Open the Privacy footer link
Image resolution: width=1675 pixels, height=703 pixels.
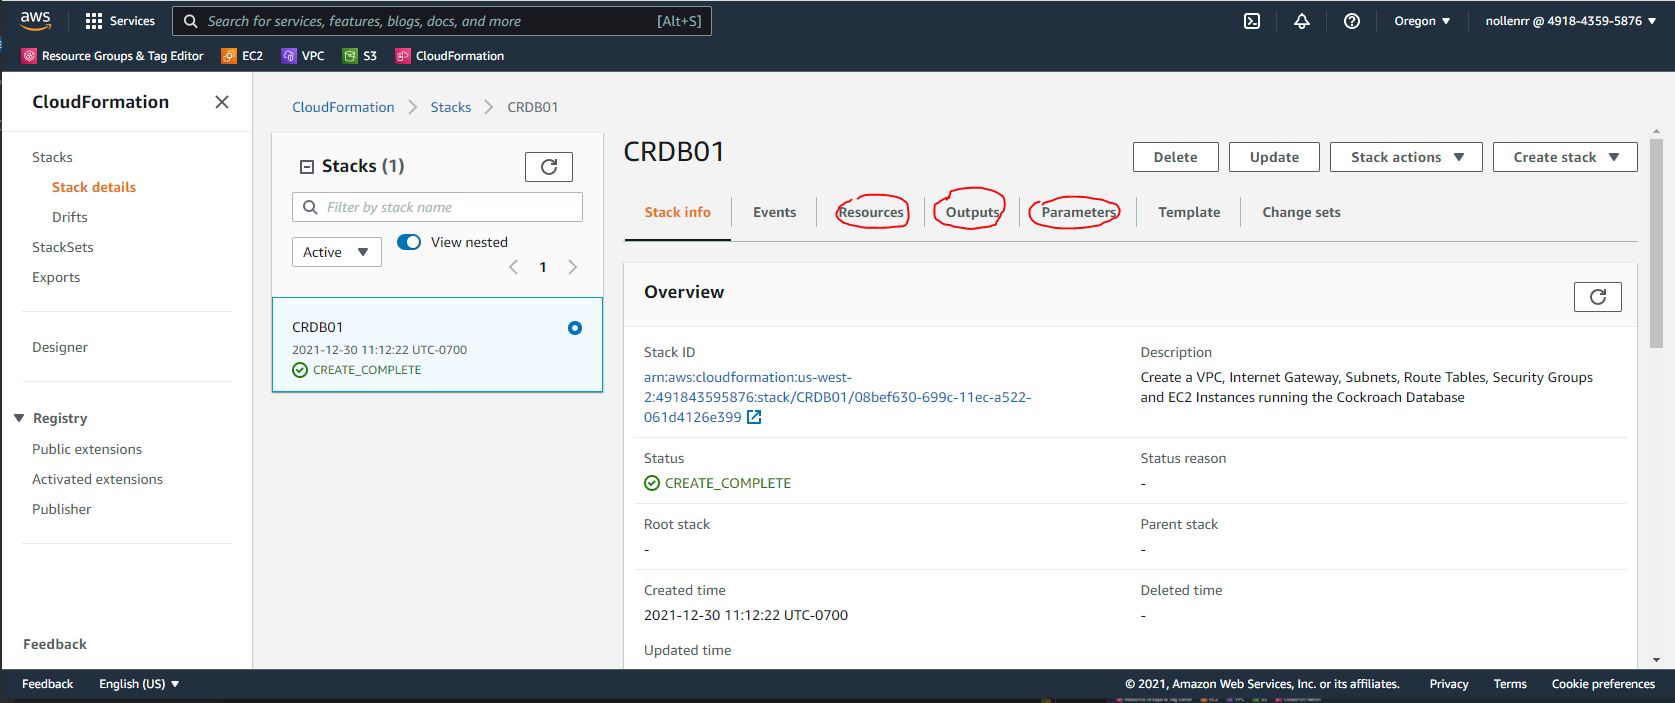(1449, 684)
